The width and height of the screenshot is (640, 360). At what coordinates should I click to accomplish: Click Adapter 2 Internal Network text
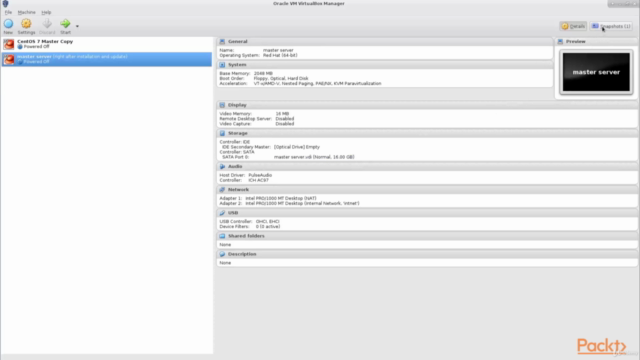[x=302, y=203]
